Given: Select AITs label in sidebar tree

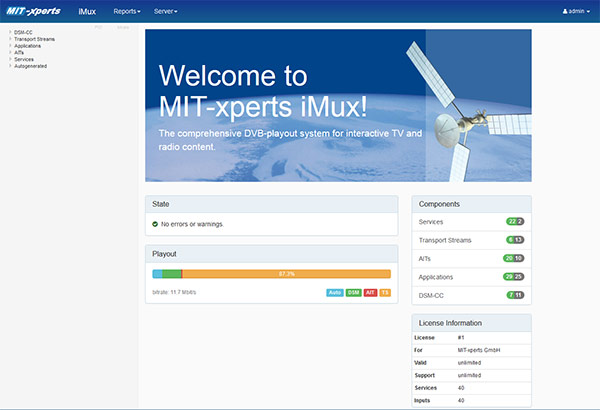Looking at the screenshot, I should (19, 52).
